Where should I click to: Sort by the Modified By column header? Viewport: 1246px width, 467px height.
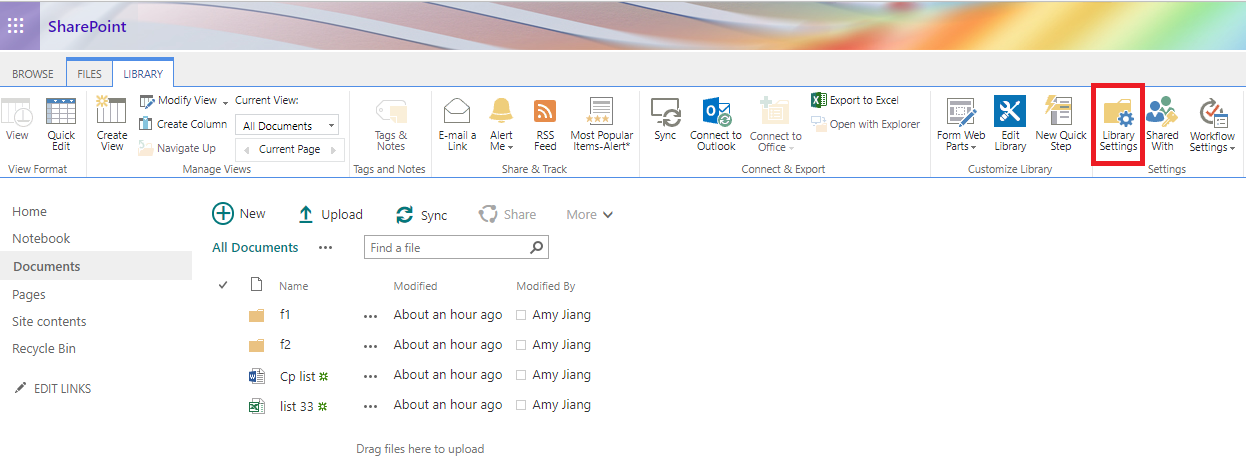click(x=545, y=286)
